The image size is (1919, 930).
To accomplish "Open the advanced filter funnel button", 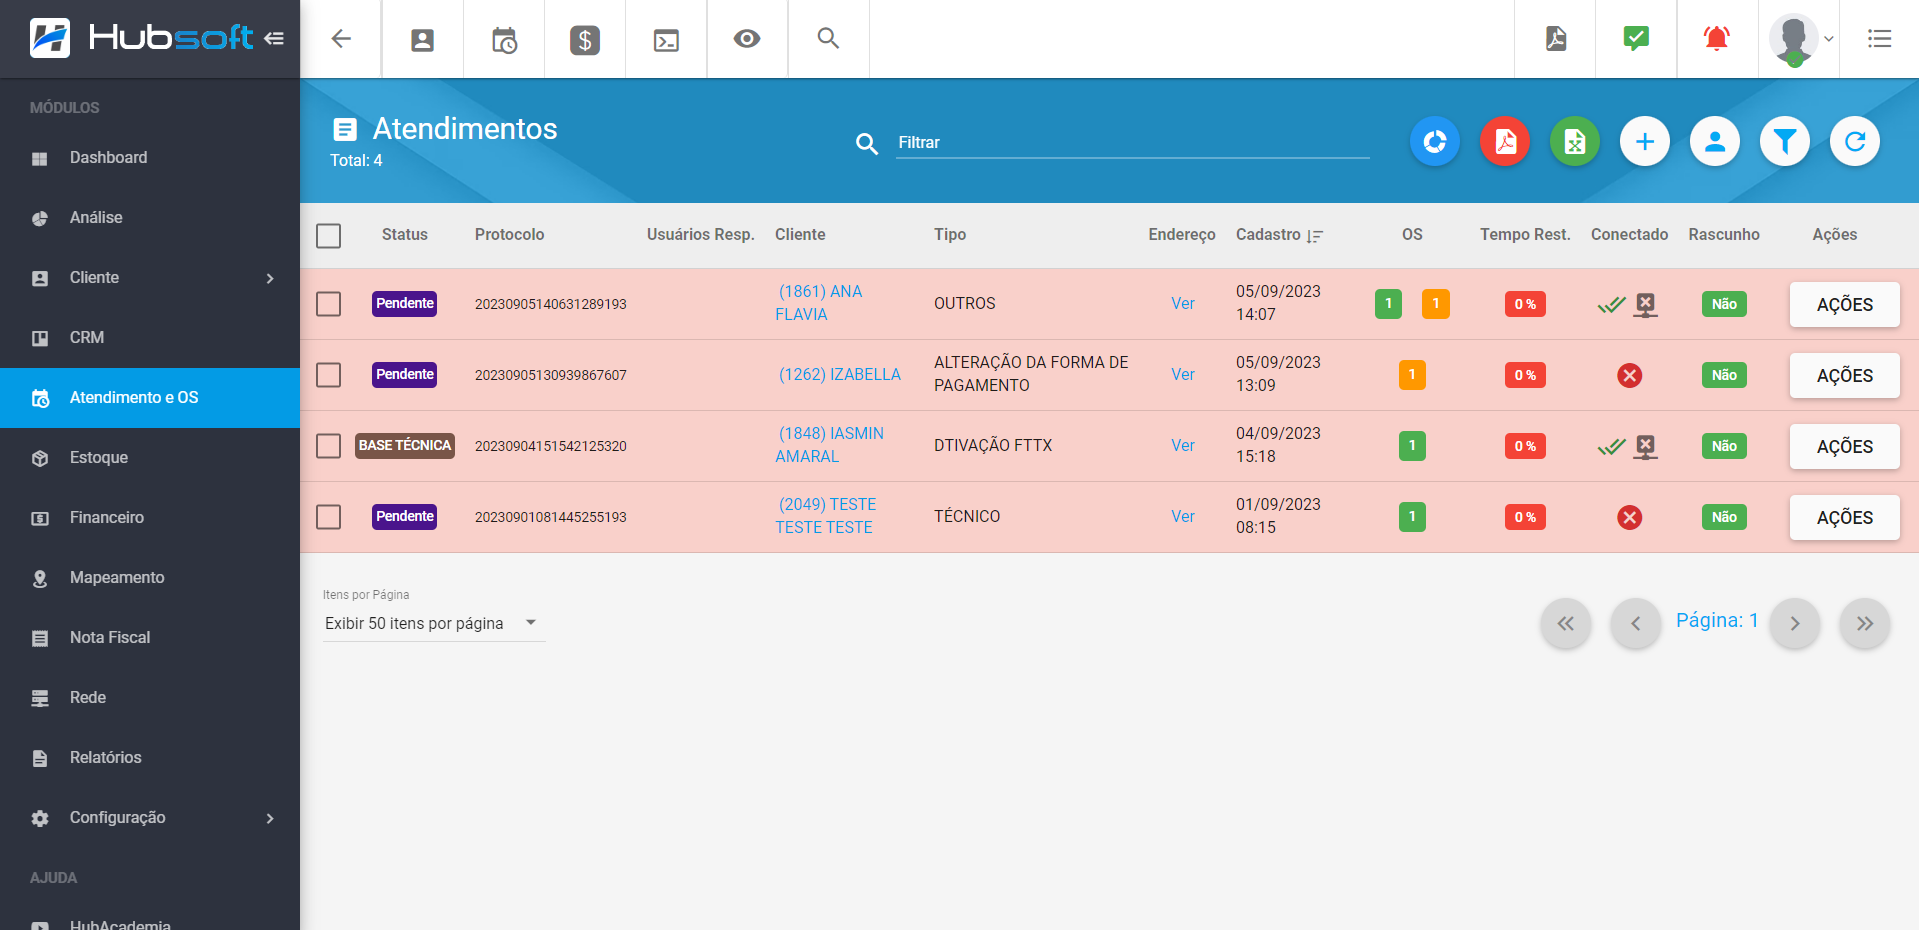I will [1785, 142].
